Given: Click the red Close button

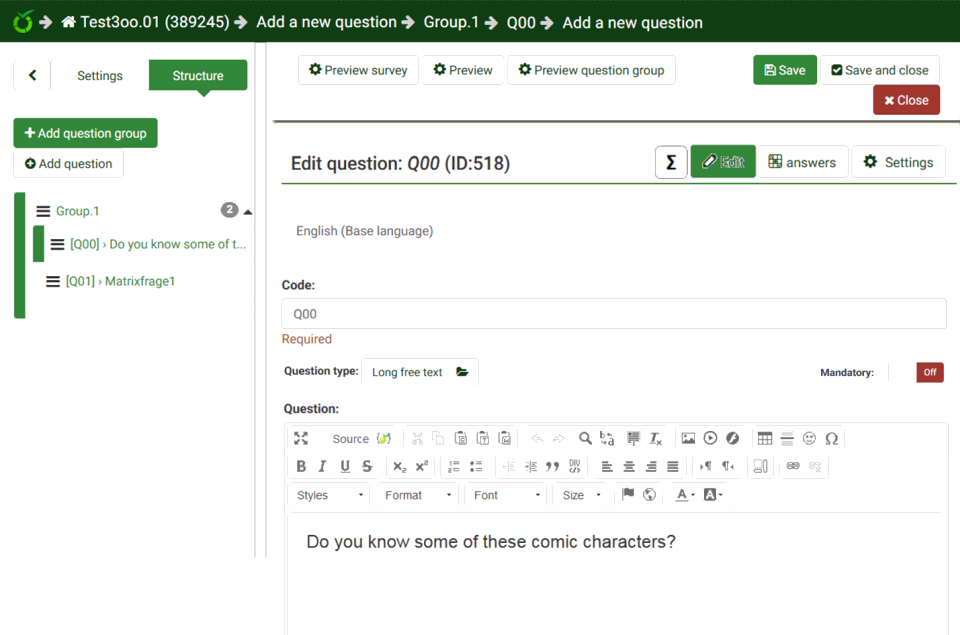Looking at the screenshot, I should pos(906,100).
